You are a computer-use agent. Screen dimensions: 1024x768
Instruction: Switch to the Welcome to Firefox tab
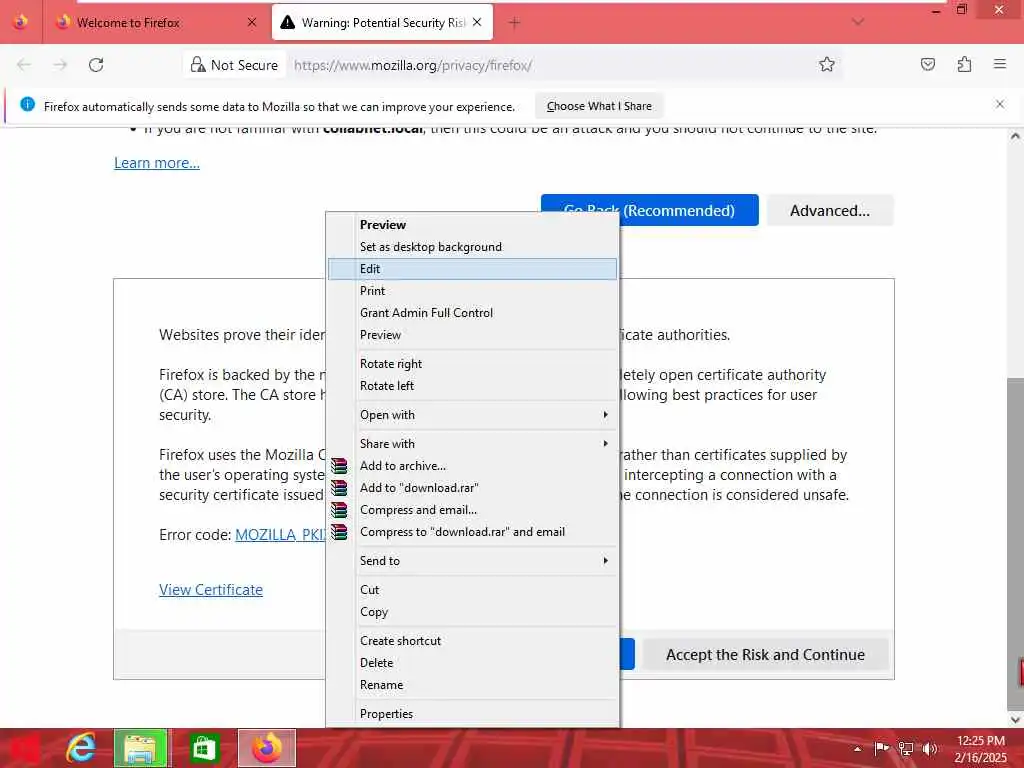[157, 22]
